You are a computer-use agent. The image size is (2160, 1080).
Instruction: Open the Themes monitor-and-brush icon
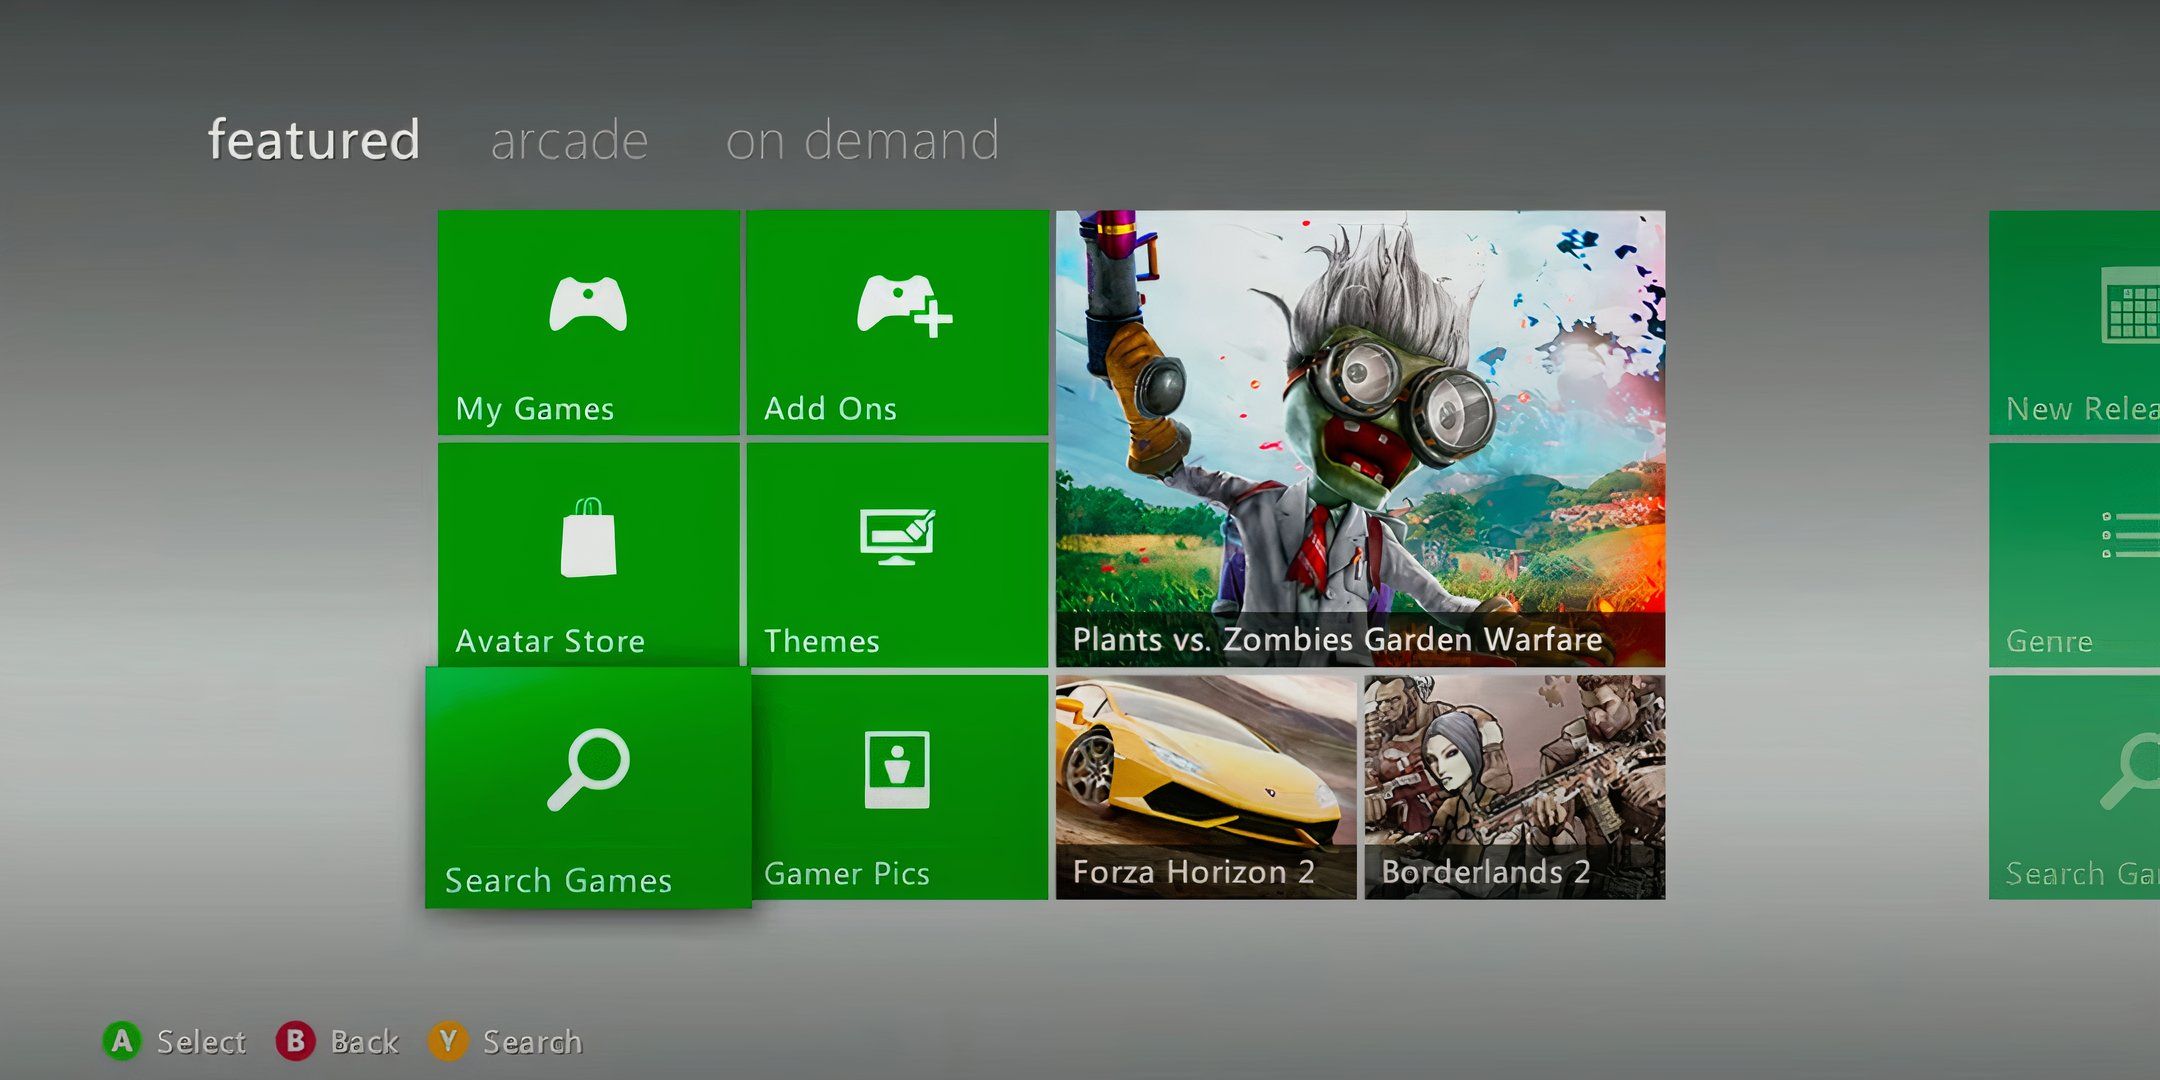tap(897, 537)
